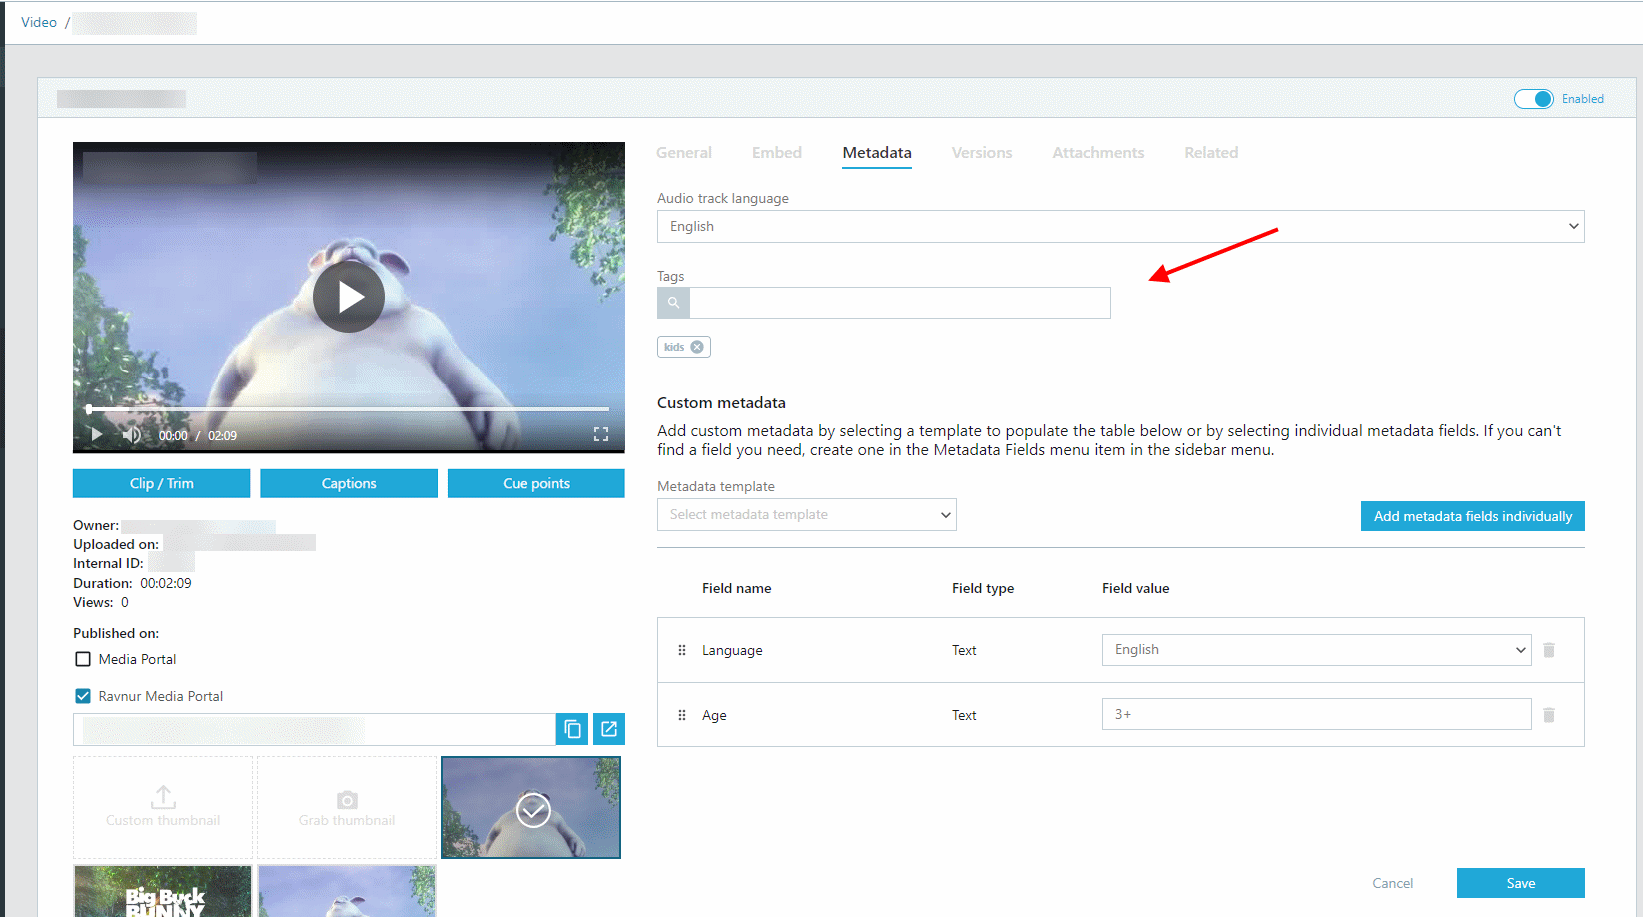
Task: Open fullscreen mode in video player
Action: coord(601,434)
